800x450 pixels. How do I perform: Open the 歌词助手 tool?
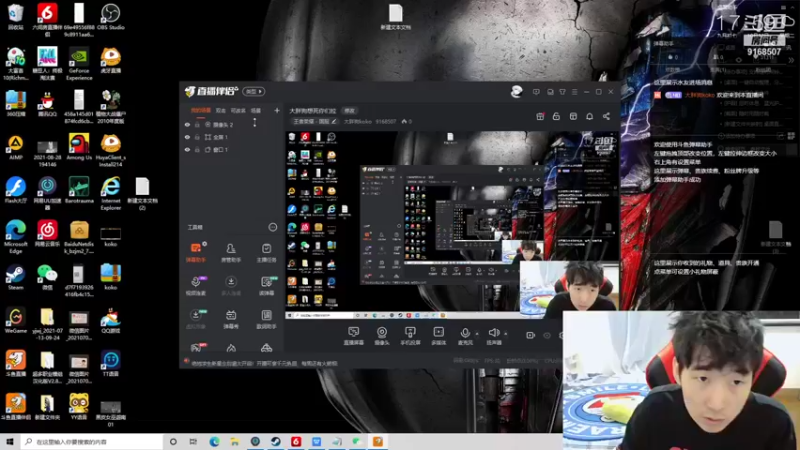coord(266,319)
